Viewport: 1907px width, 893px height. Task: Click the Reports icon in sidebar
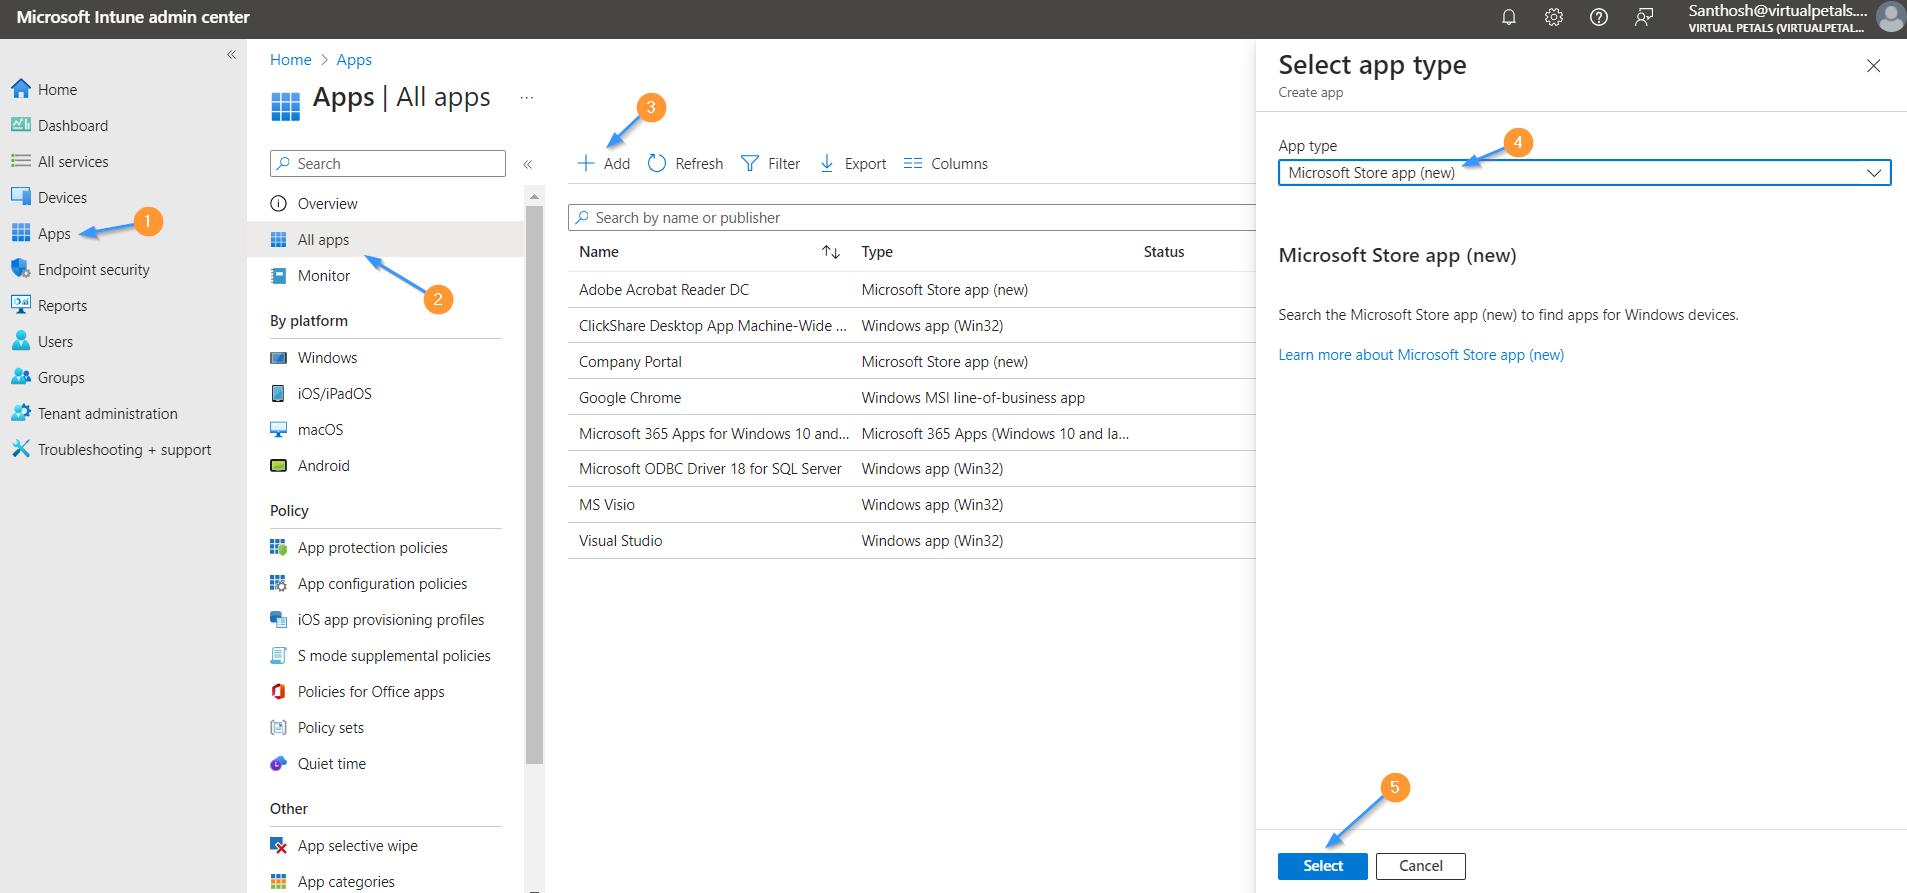(x=21, y=305)
